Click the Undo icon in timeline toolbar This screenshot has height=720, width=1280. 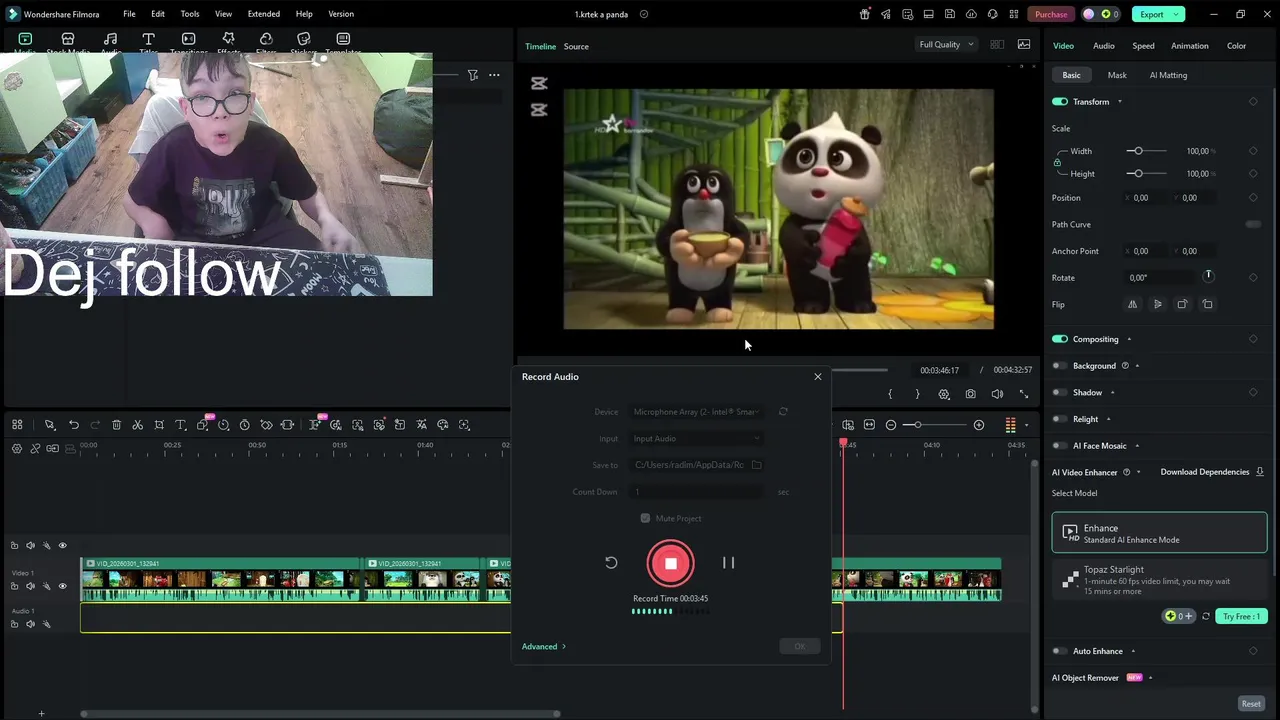click(x=73, y=425)
